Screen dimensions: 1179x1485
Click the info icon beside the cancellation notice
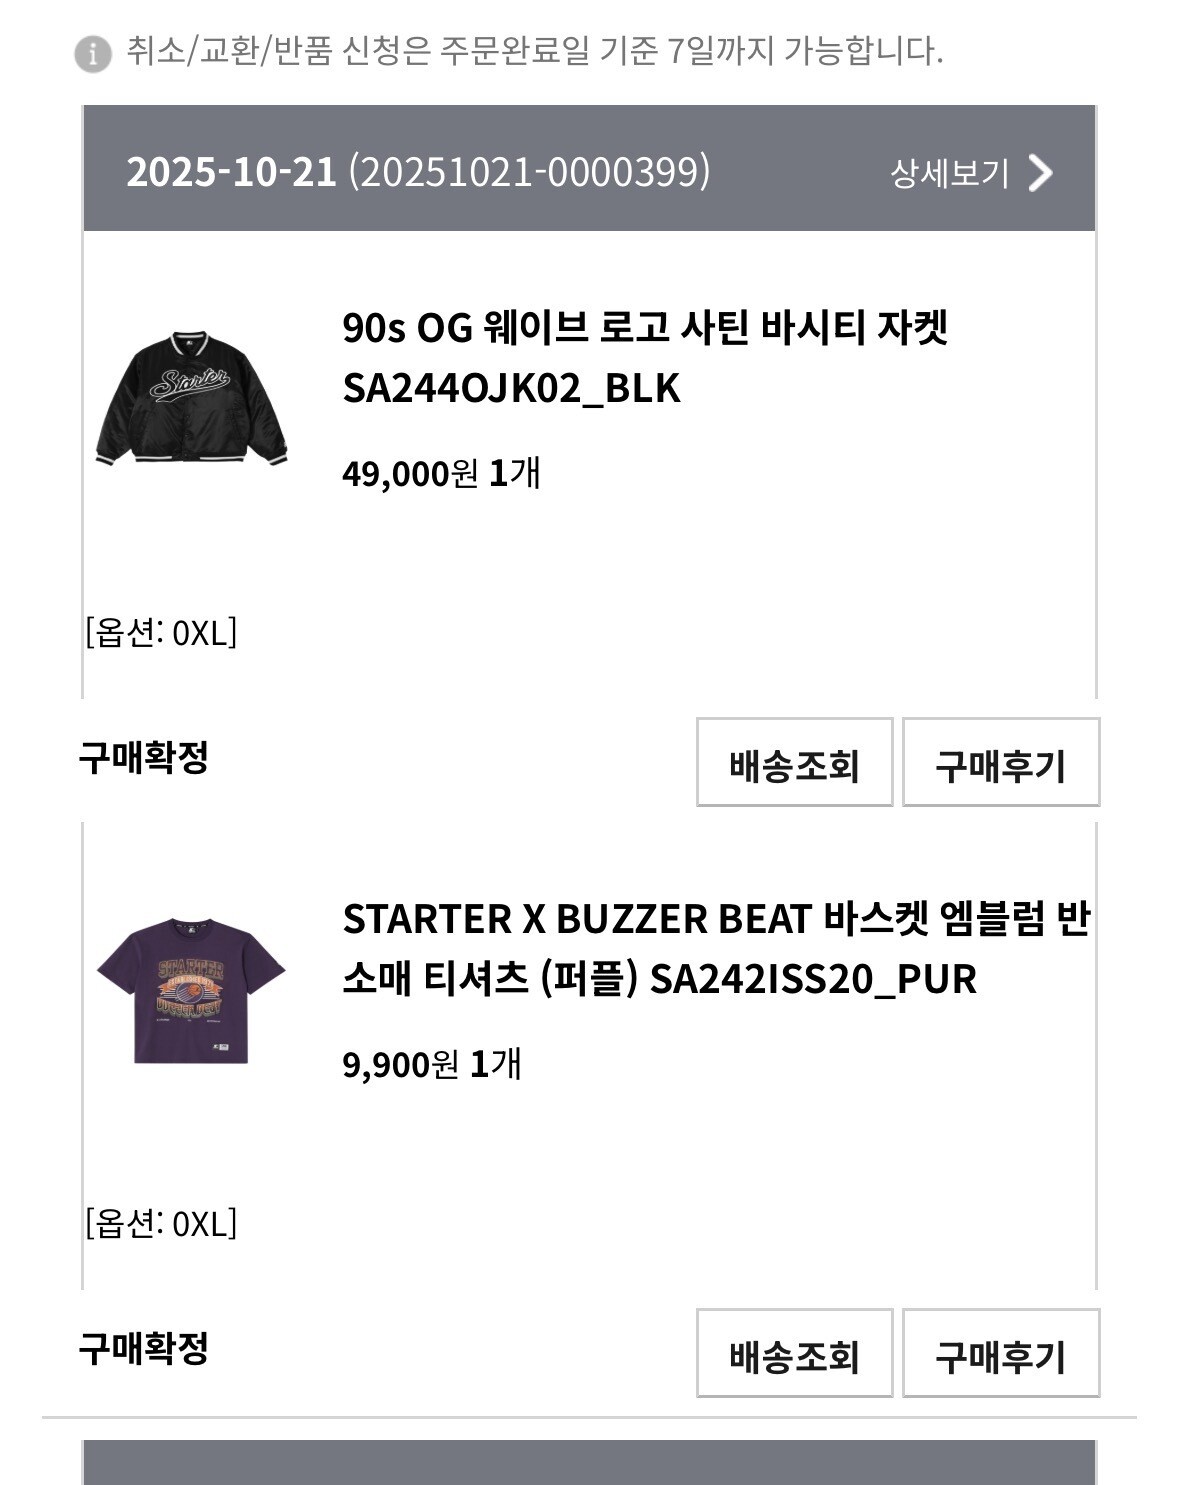tap(93, 53)
